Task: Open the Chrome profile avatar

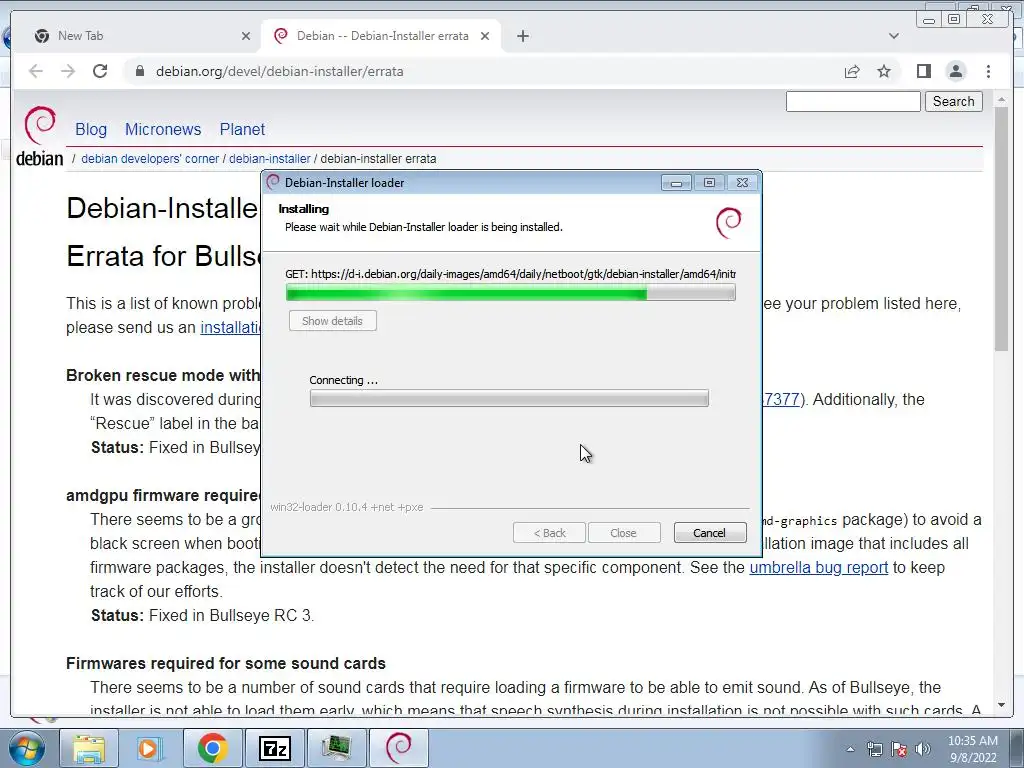Action: (955, 71)
